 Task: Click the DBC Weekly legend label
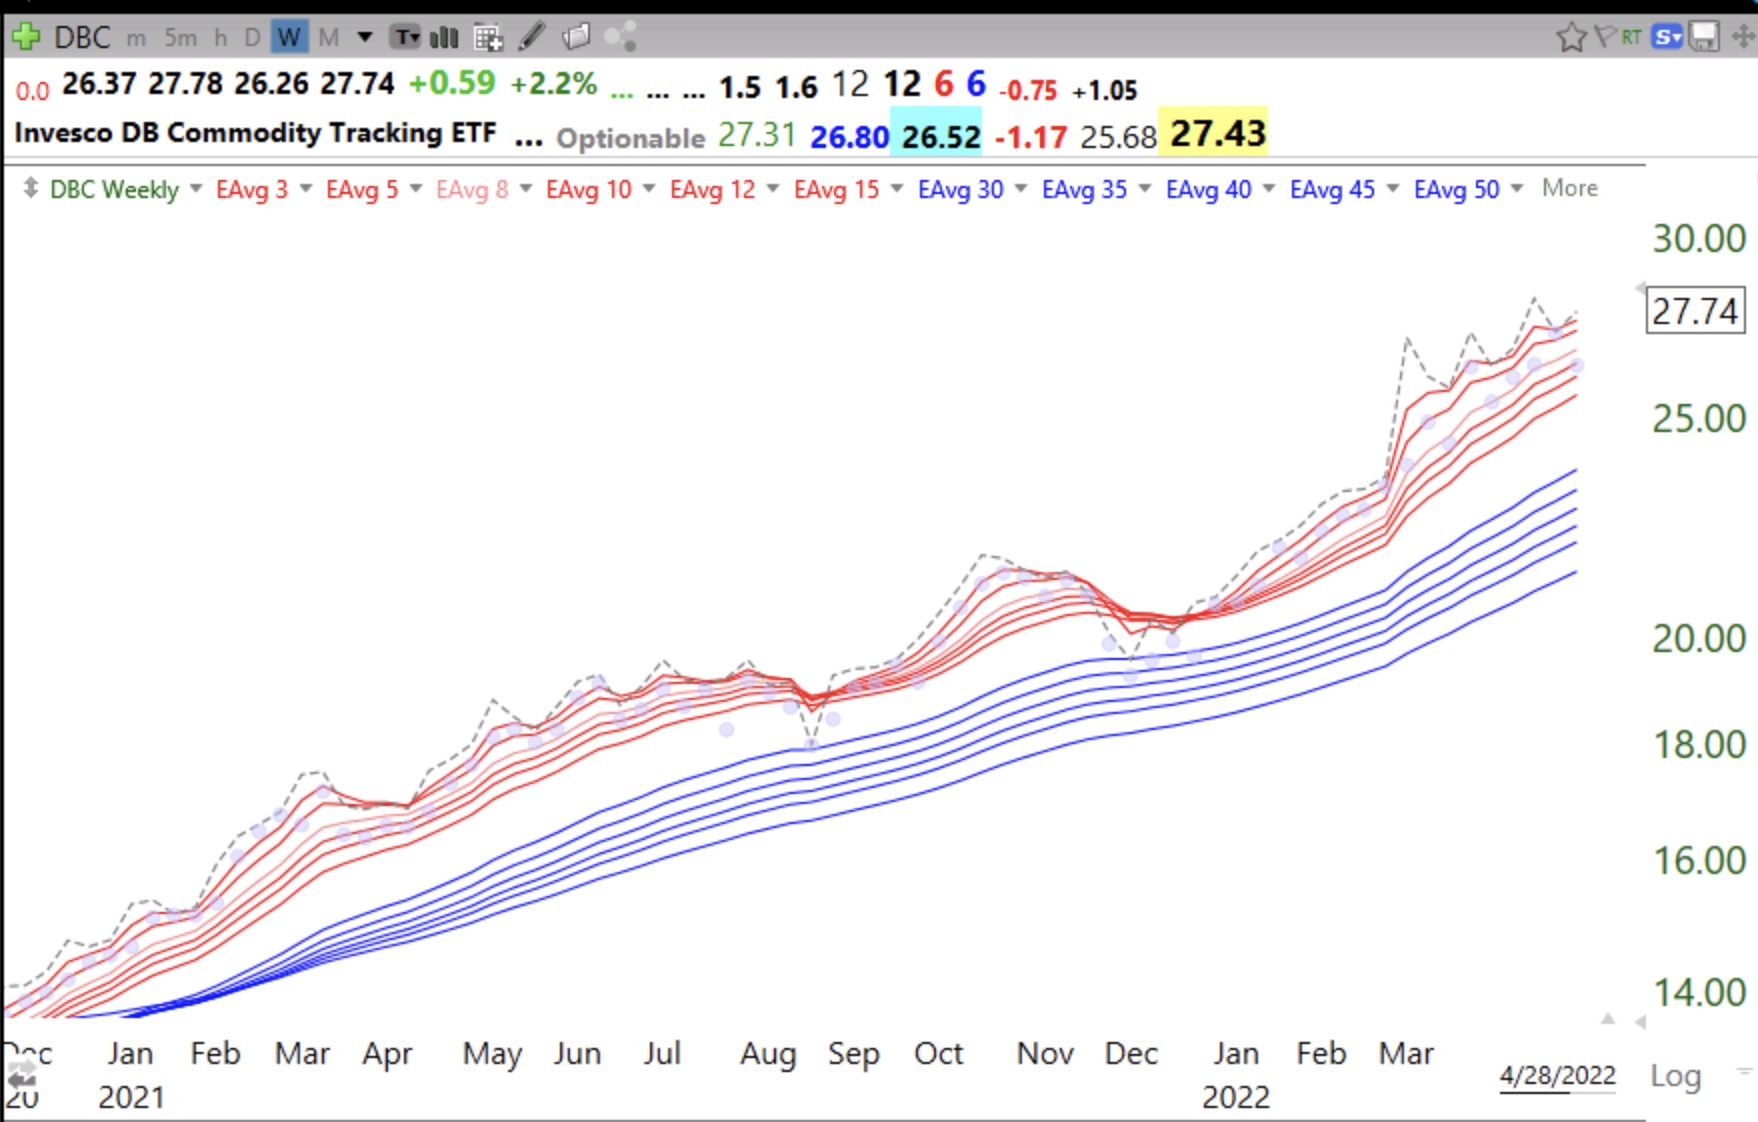[114, 189]
